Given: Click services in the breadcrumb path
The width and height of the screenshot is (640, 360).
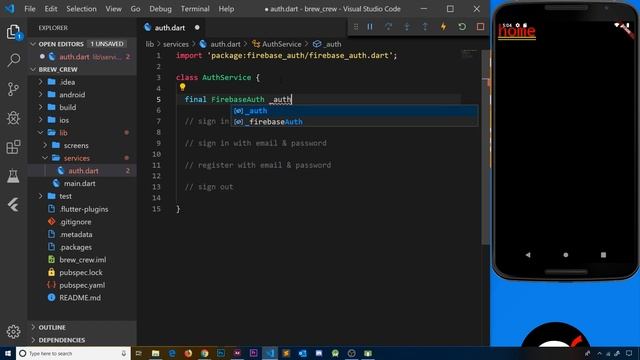Looking at the screenshot, I should (176, 44).
